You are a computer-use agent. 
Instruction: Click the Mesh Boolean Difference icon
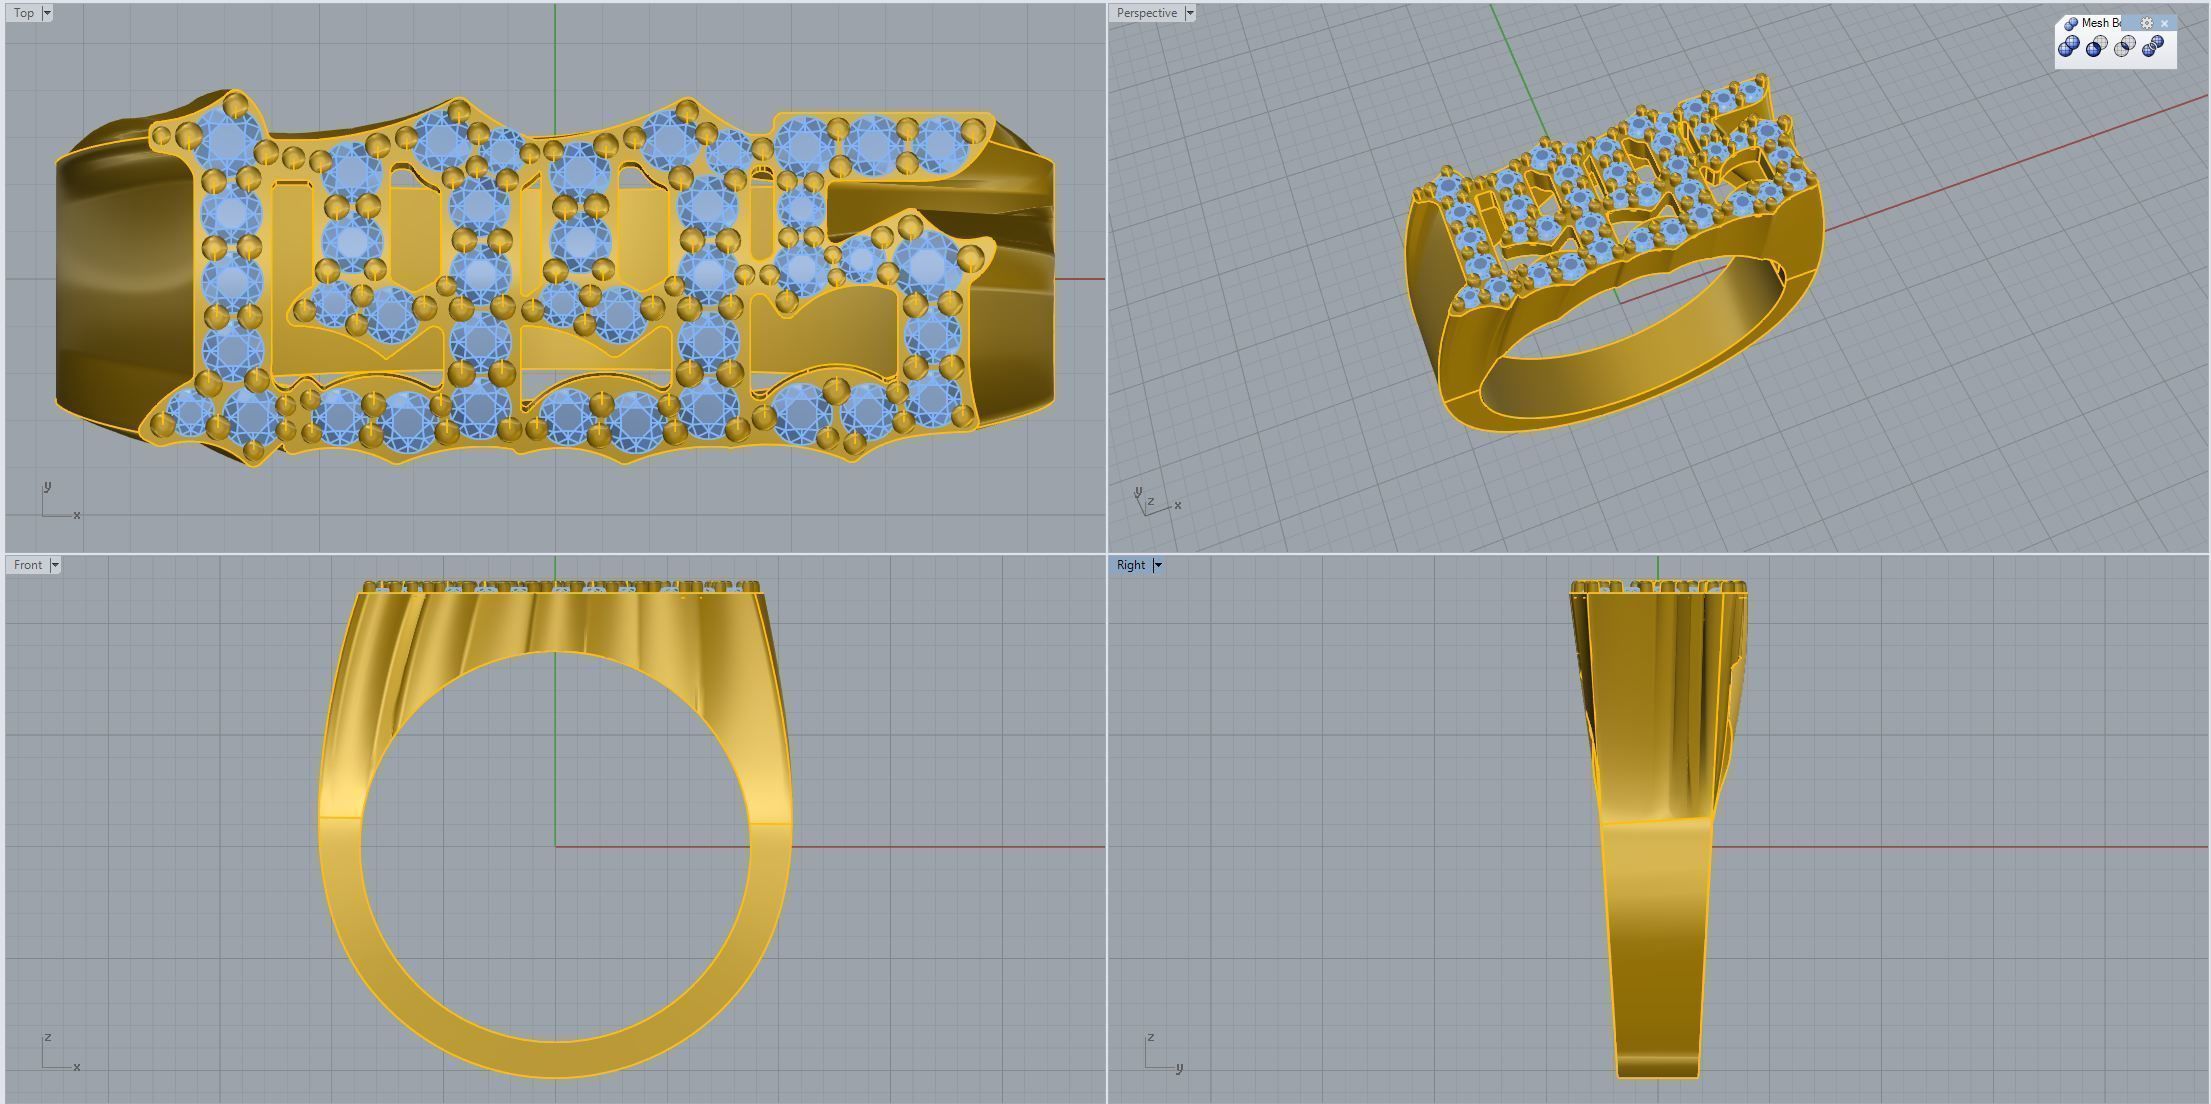(x=2097, y=46)
